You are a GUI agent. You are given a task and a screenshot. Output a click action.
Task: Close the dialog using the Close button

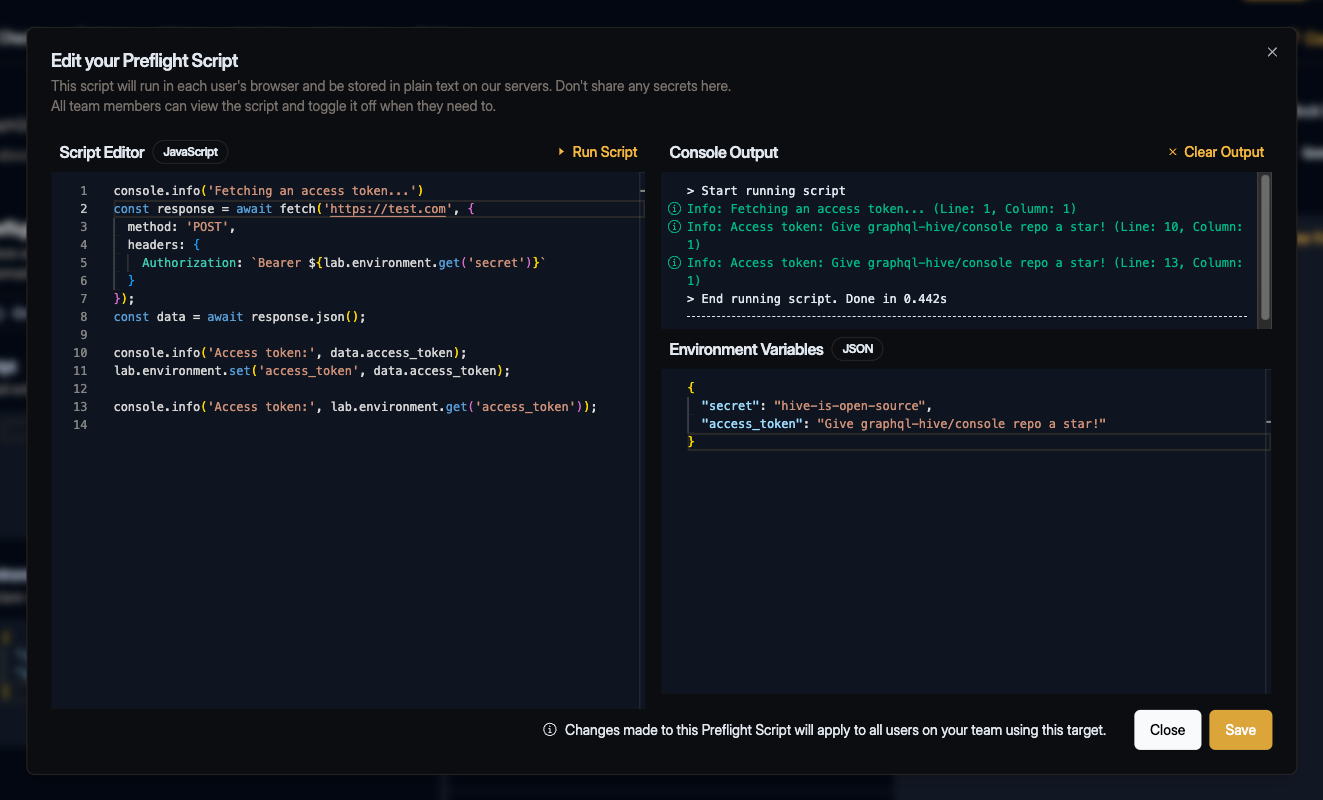1167,729
